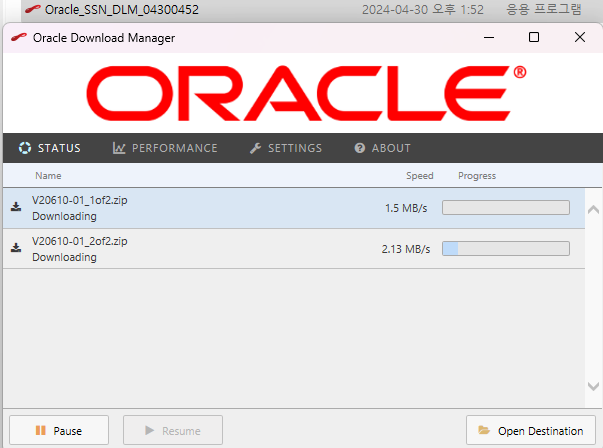Minimize the Oracle Download Manager window
This screenshot has height=448, width=603.
coord(489,37)
